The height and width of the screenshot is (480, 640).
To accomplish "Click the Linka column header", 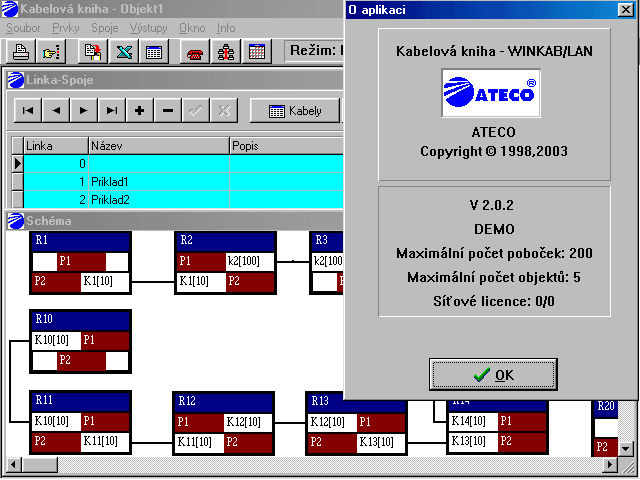I will pos(56,146).
